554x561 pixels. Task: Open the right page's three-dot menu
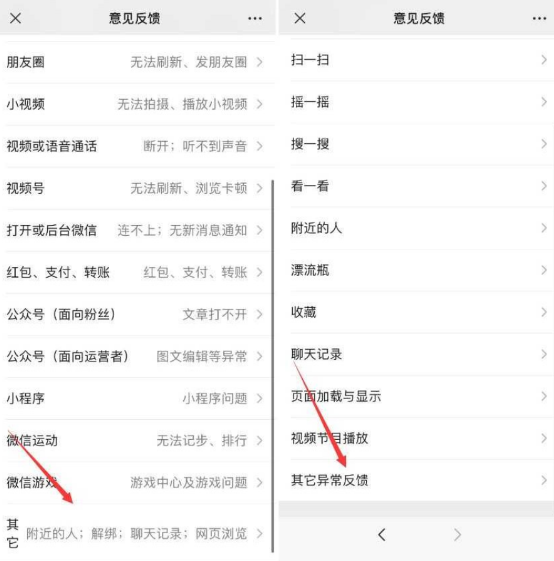(x=539, y=18)
